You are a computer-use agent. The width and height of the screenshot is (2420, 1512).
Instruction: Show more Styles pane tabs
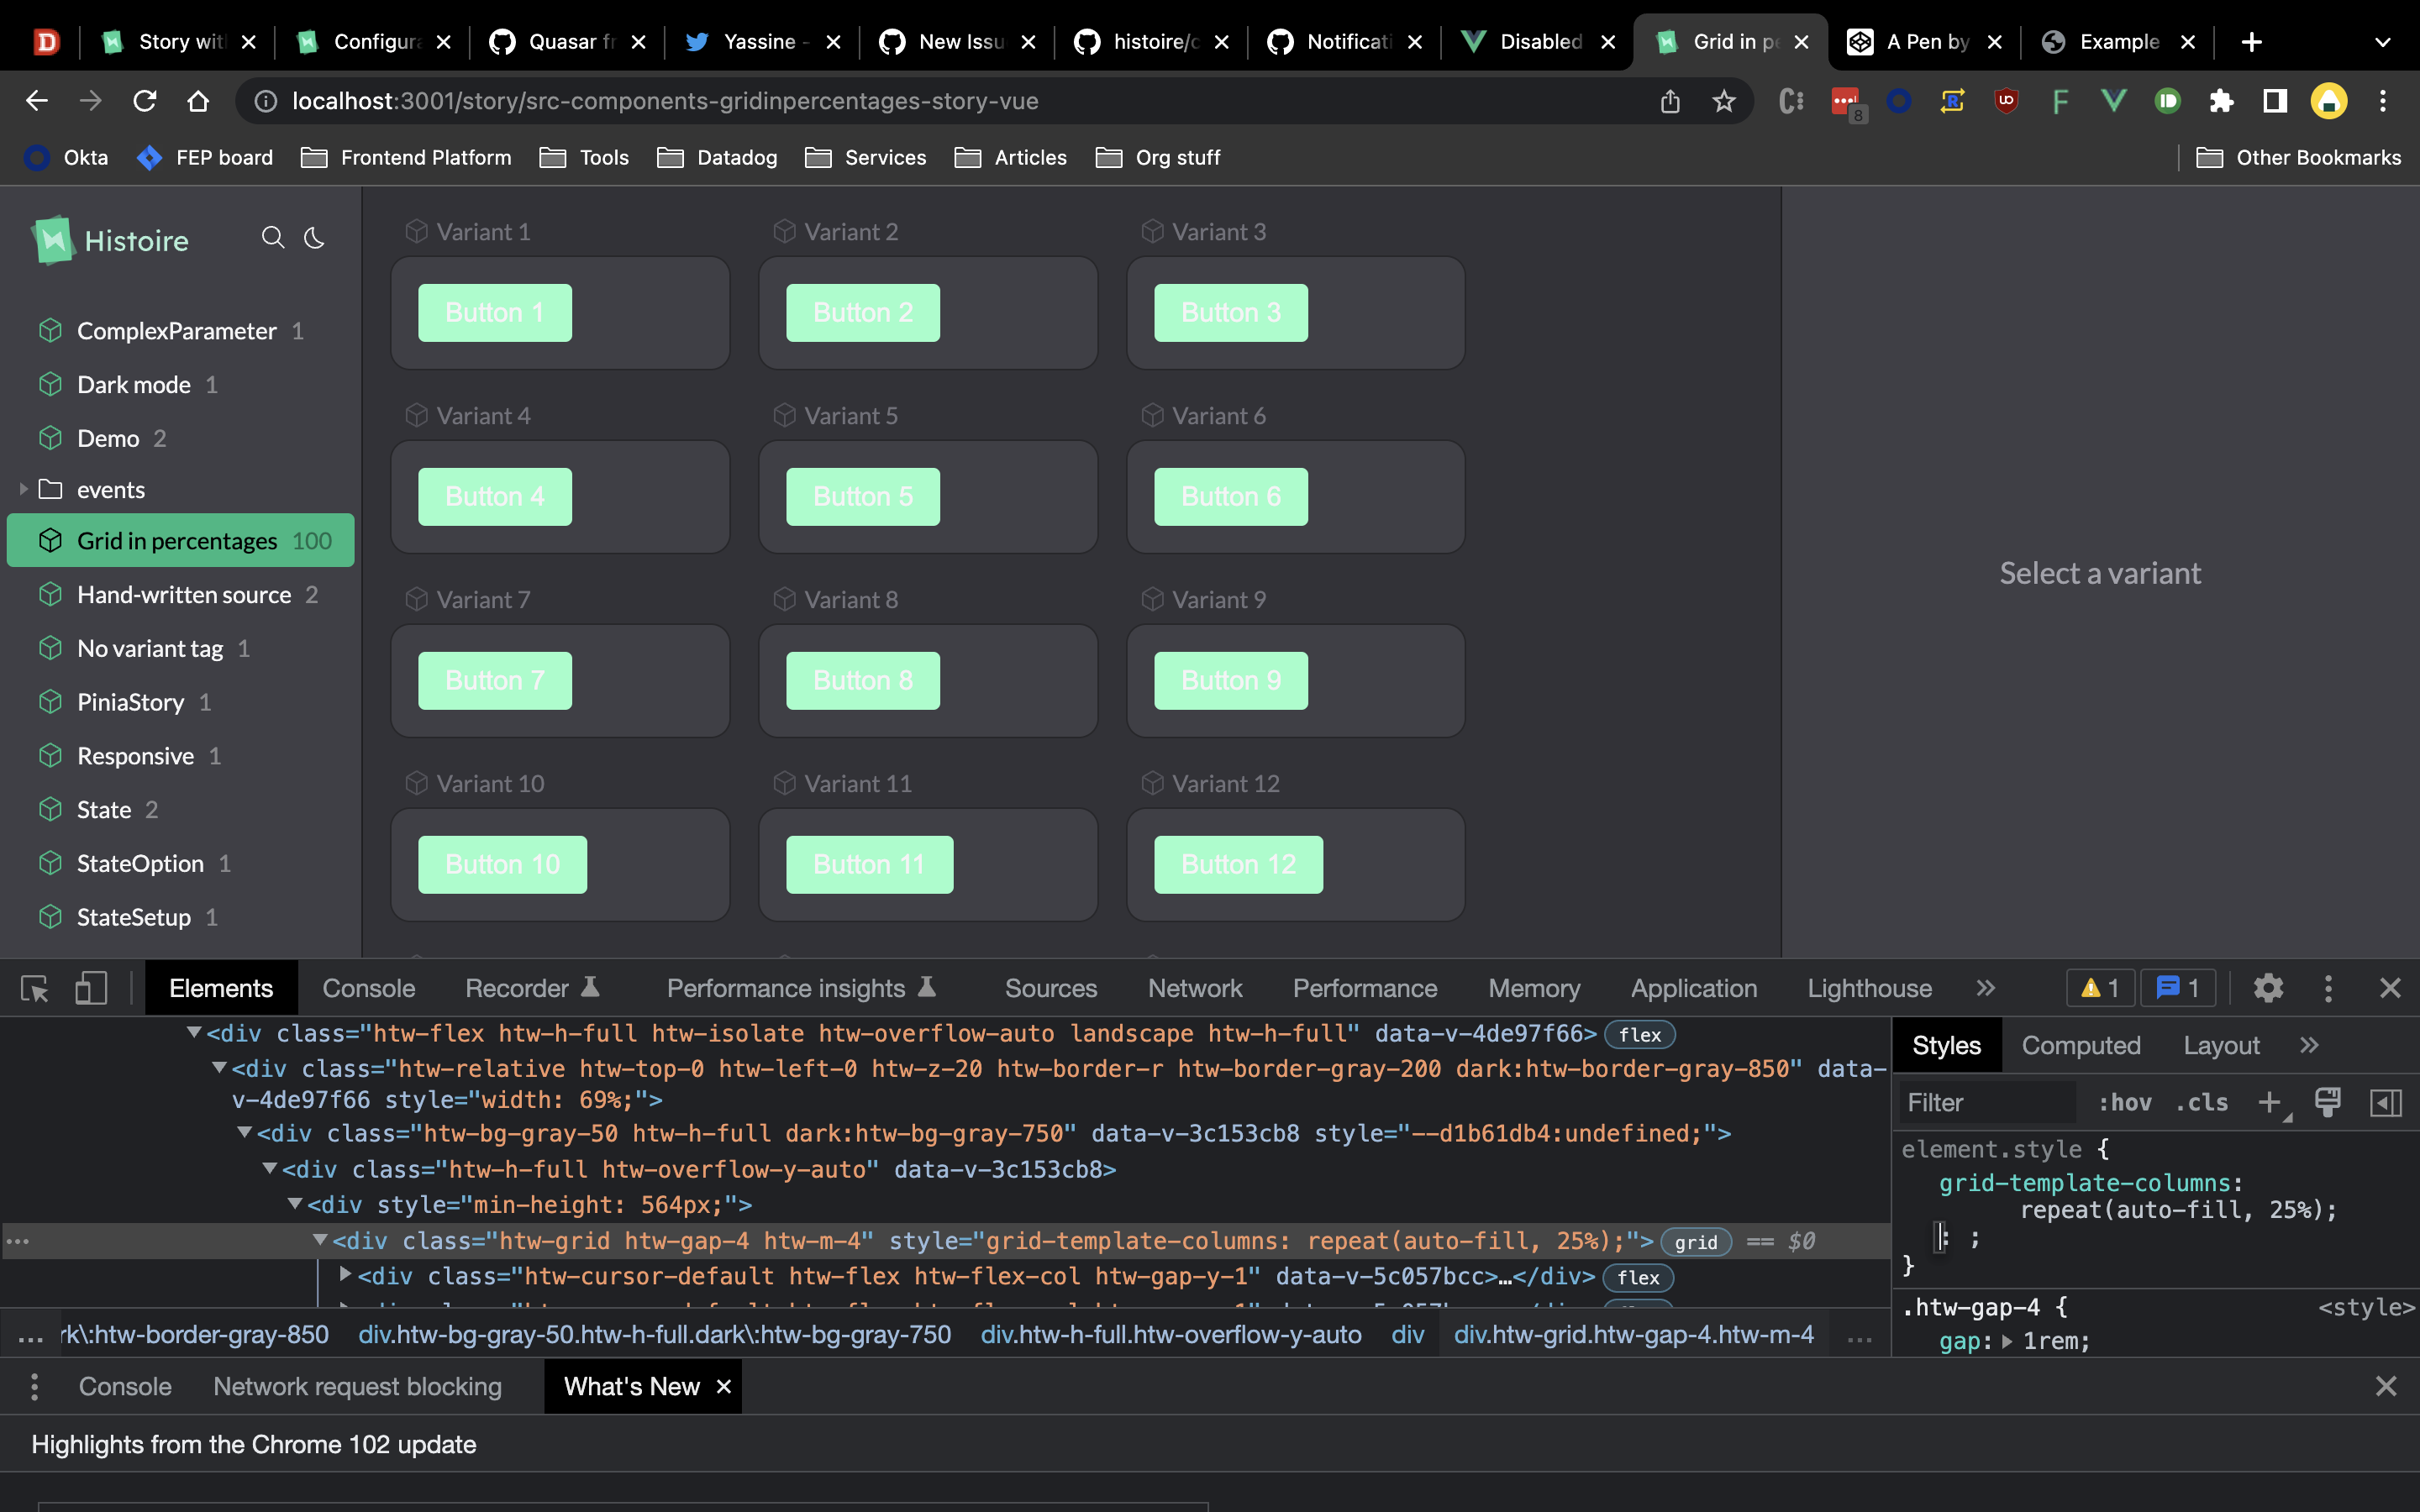[2309, 1046]
